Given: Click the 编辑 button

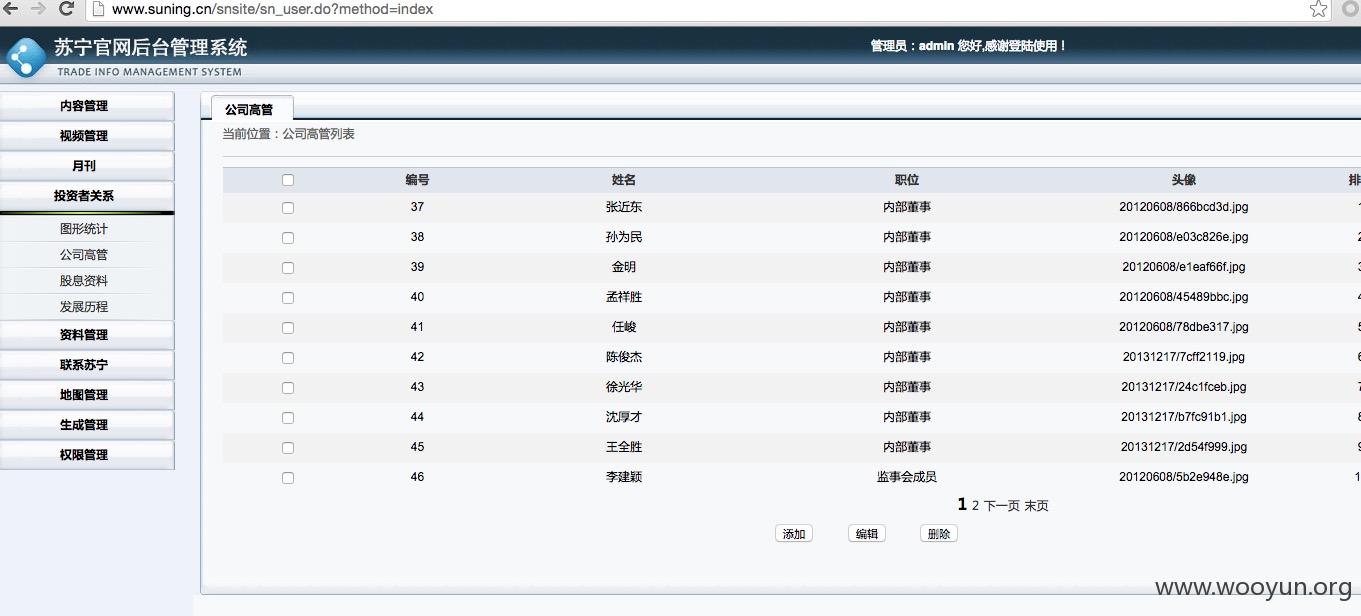Looking at the screenshot, I should [866, 534].
